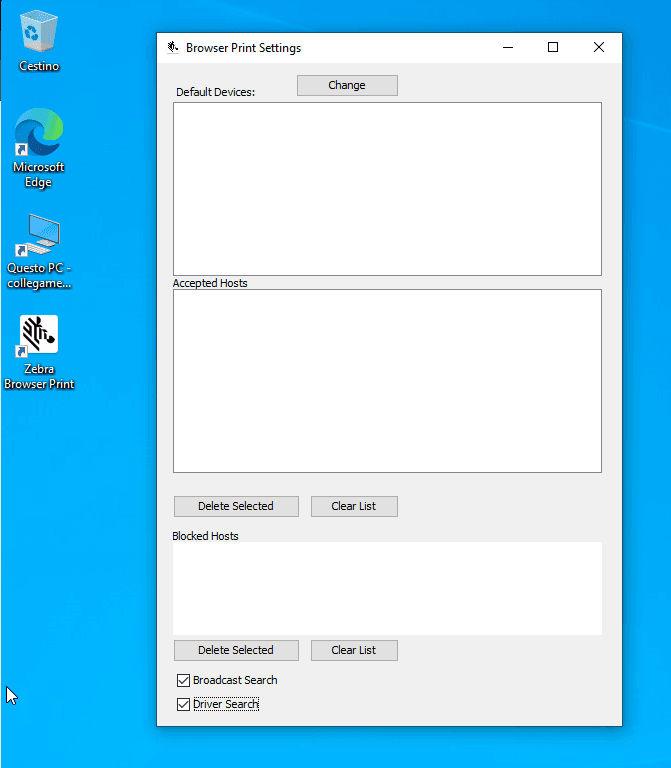Image resolution: width=671 pixels, height=768 pixels.
Task: Minimize the Browser Print Settings window
Action: coord(507,47)
